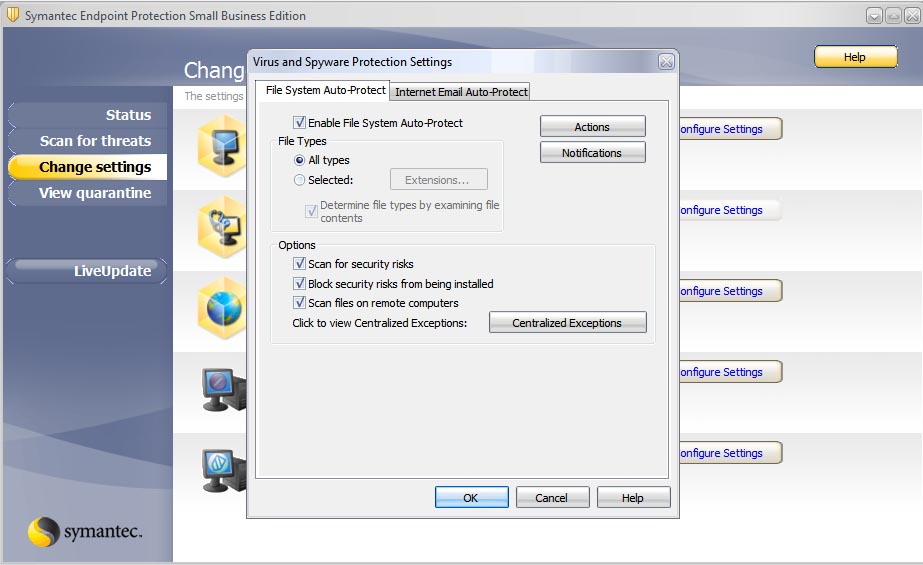
Task: Click second Configure Settings button in main window
Action: pyautogui.click(x=730, y=210)
